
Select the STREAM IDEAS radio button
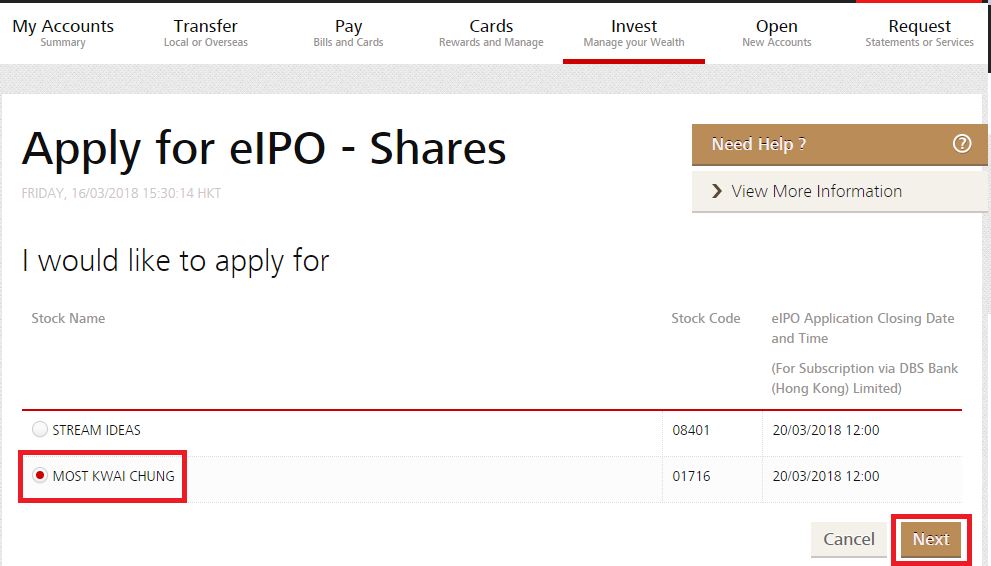coord(40,430)
